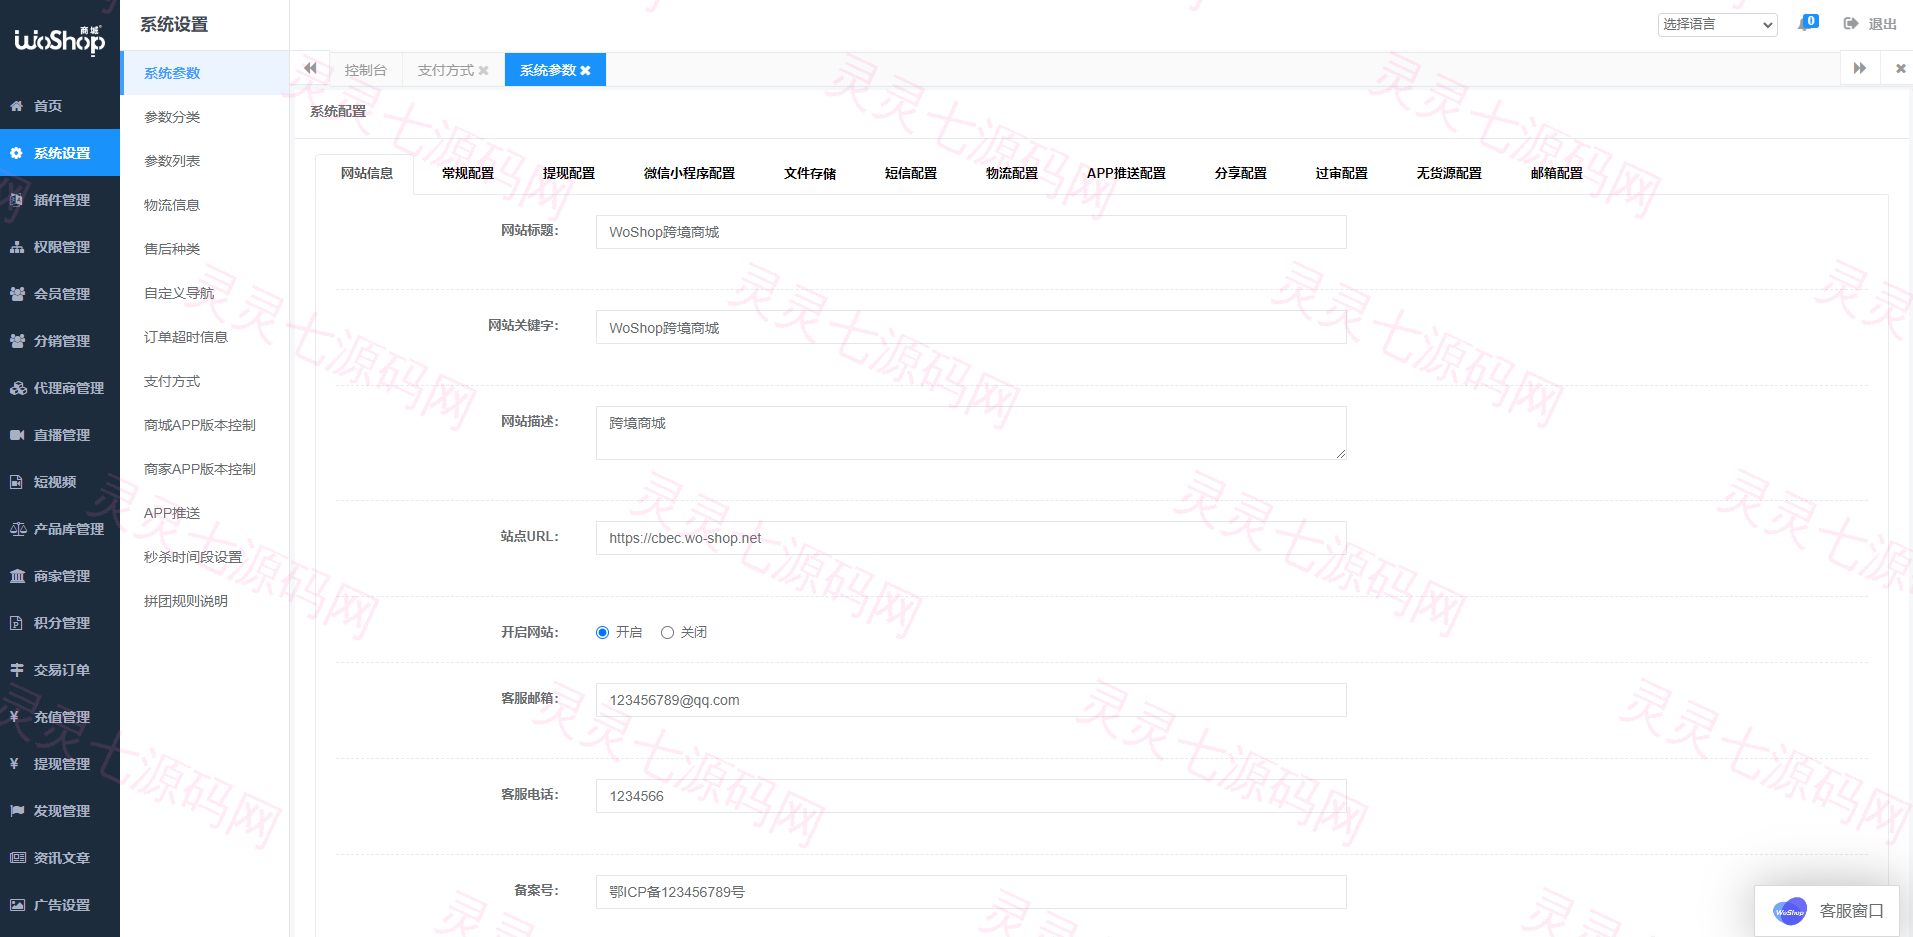
Task: Click the 客服邮箱 input field
Action: click(x=971, y=700)
